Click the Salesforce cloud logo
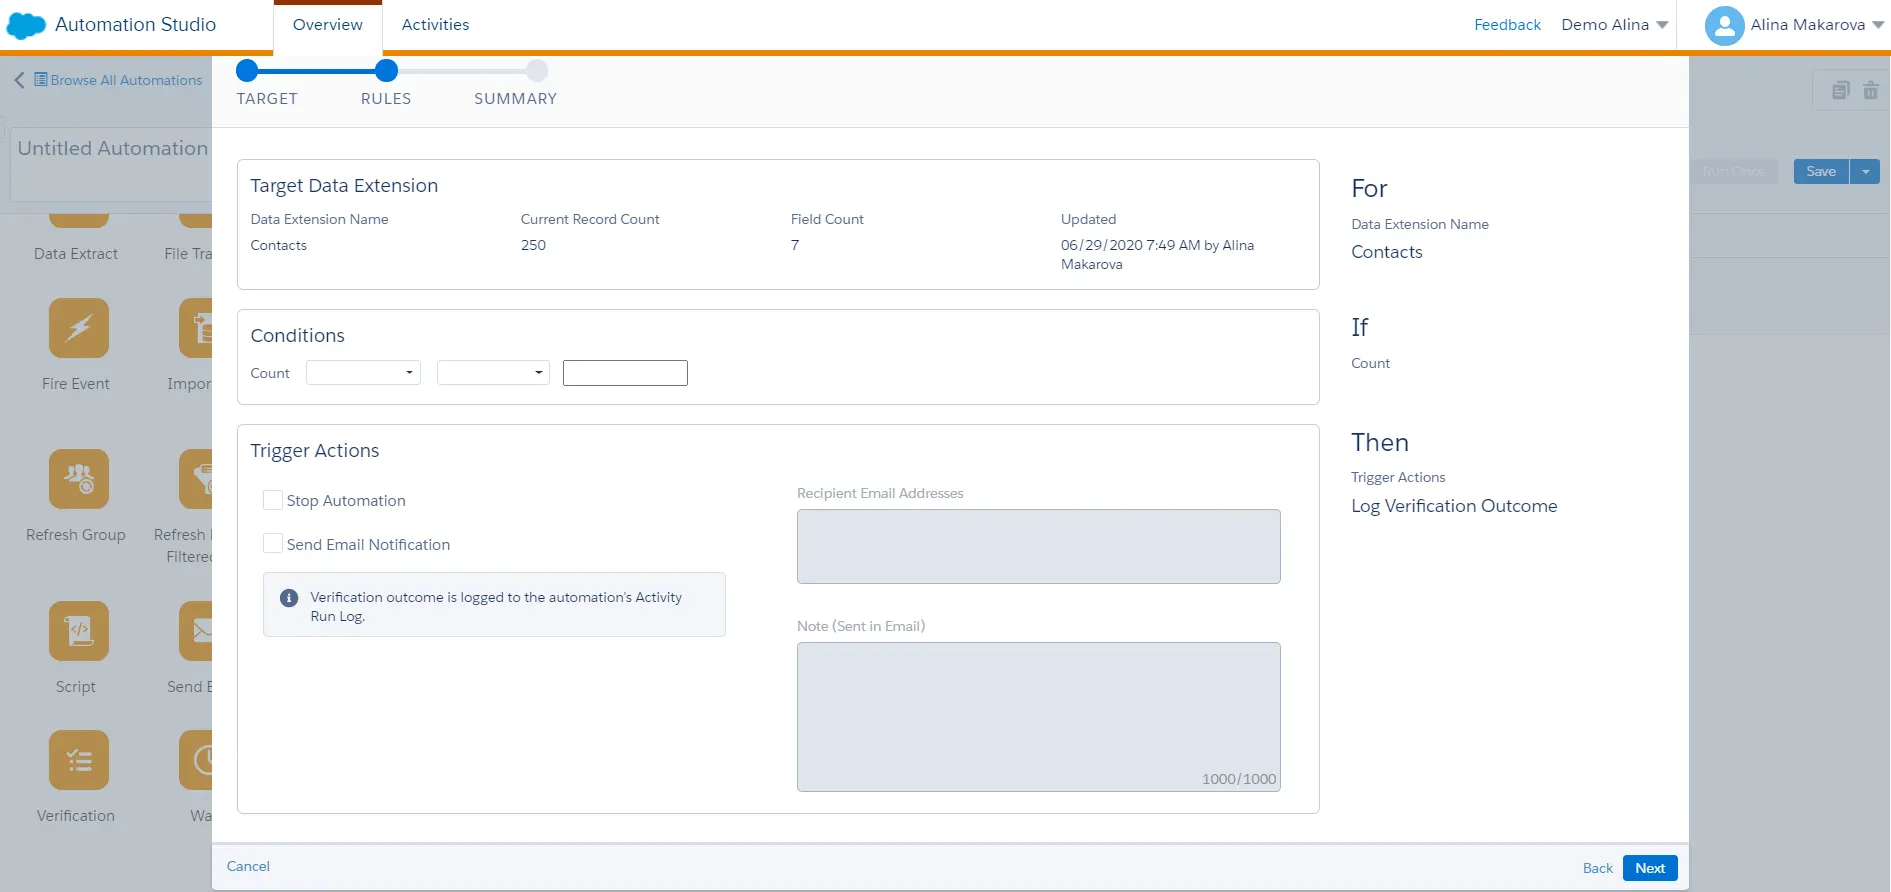This screenshot has width=1891, height=892. [x=27, y=25]
